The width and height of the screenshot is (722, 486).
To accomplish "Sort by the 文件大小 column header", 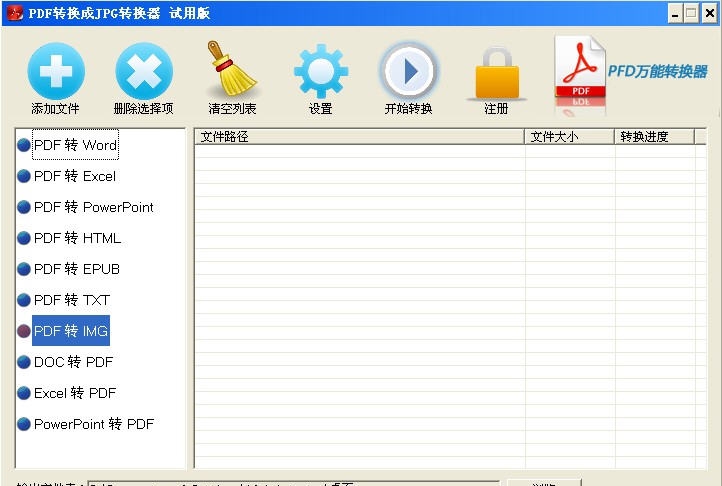I will coord(570,137).
